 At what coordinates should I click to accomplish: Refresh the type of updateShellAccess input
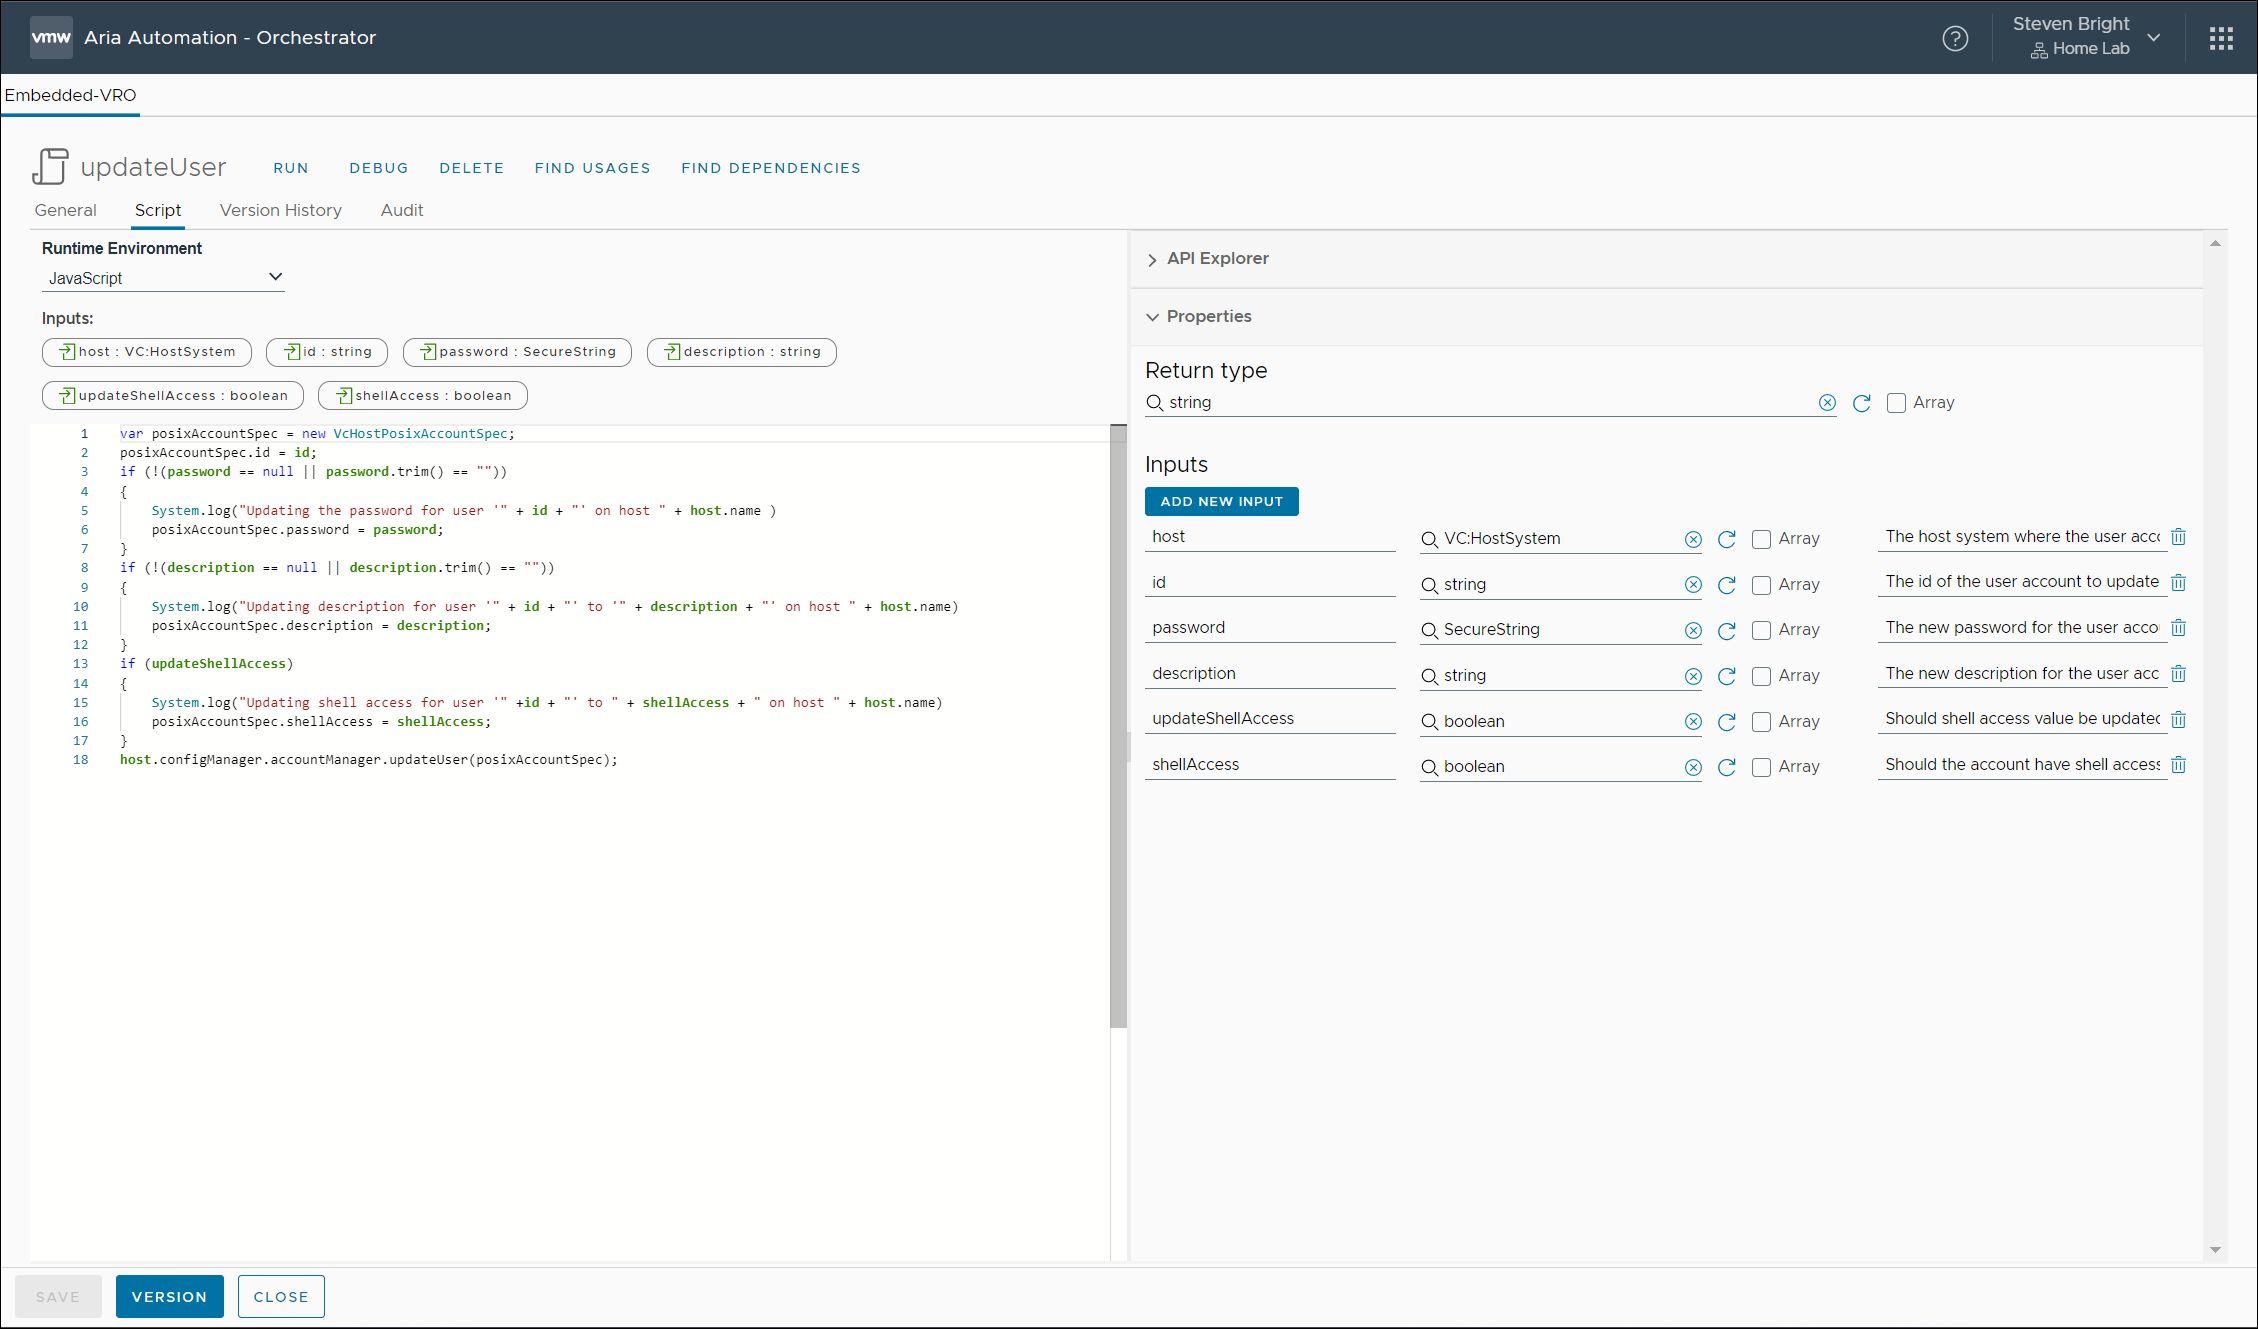1727,722
